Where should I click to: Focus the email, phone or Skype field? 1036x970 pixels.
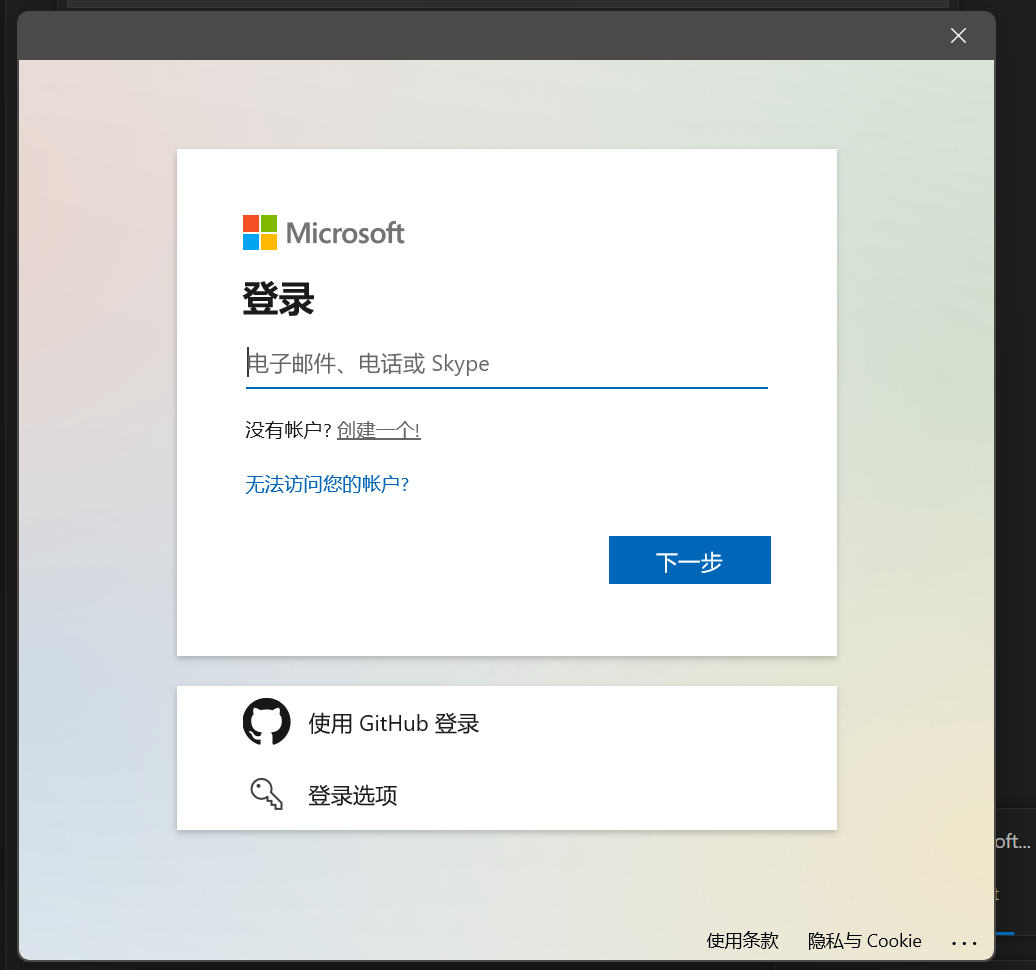click(507, 364)
